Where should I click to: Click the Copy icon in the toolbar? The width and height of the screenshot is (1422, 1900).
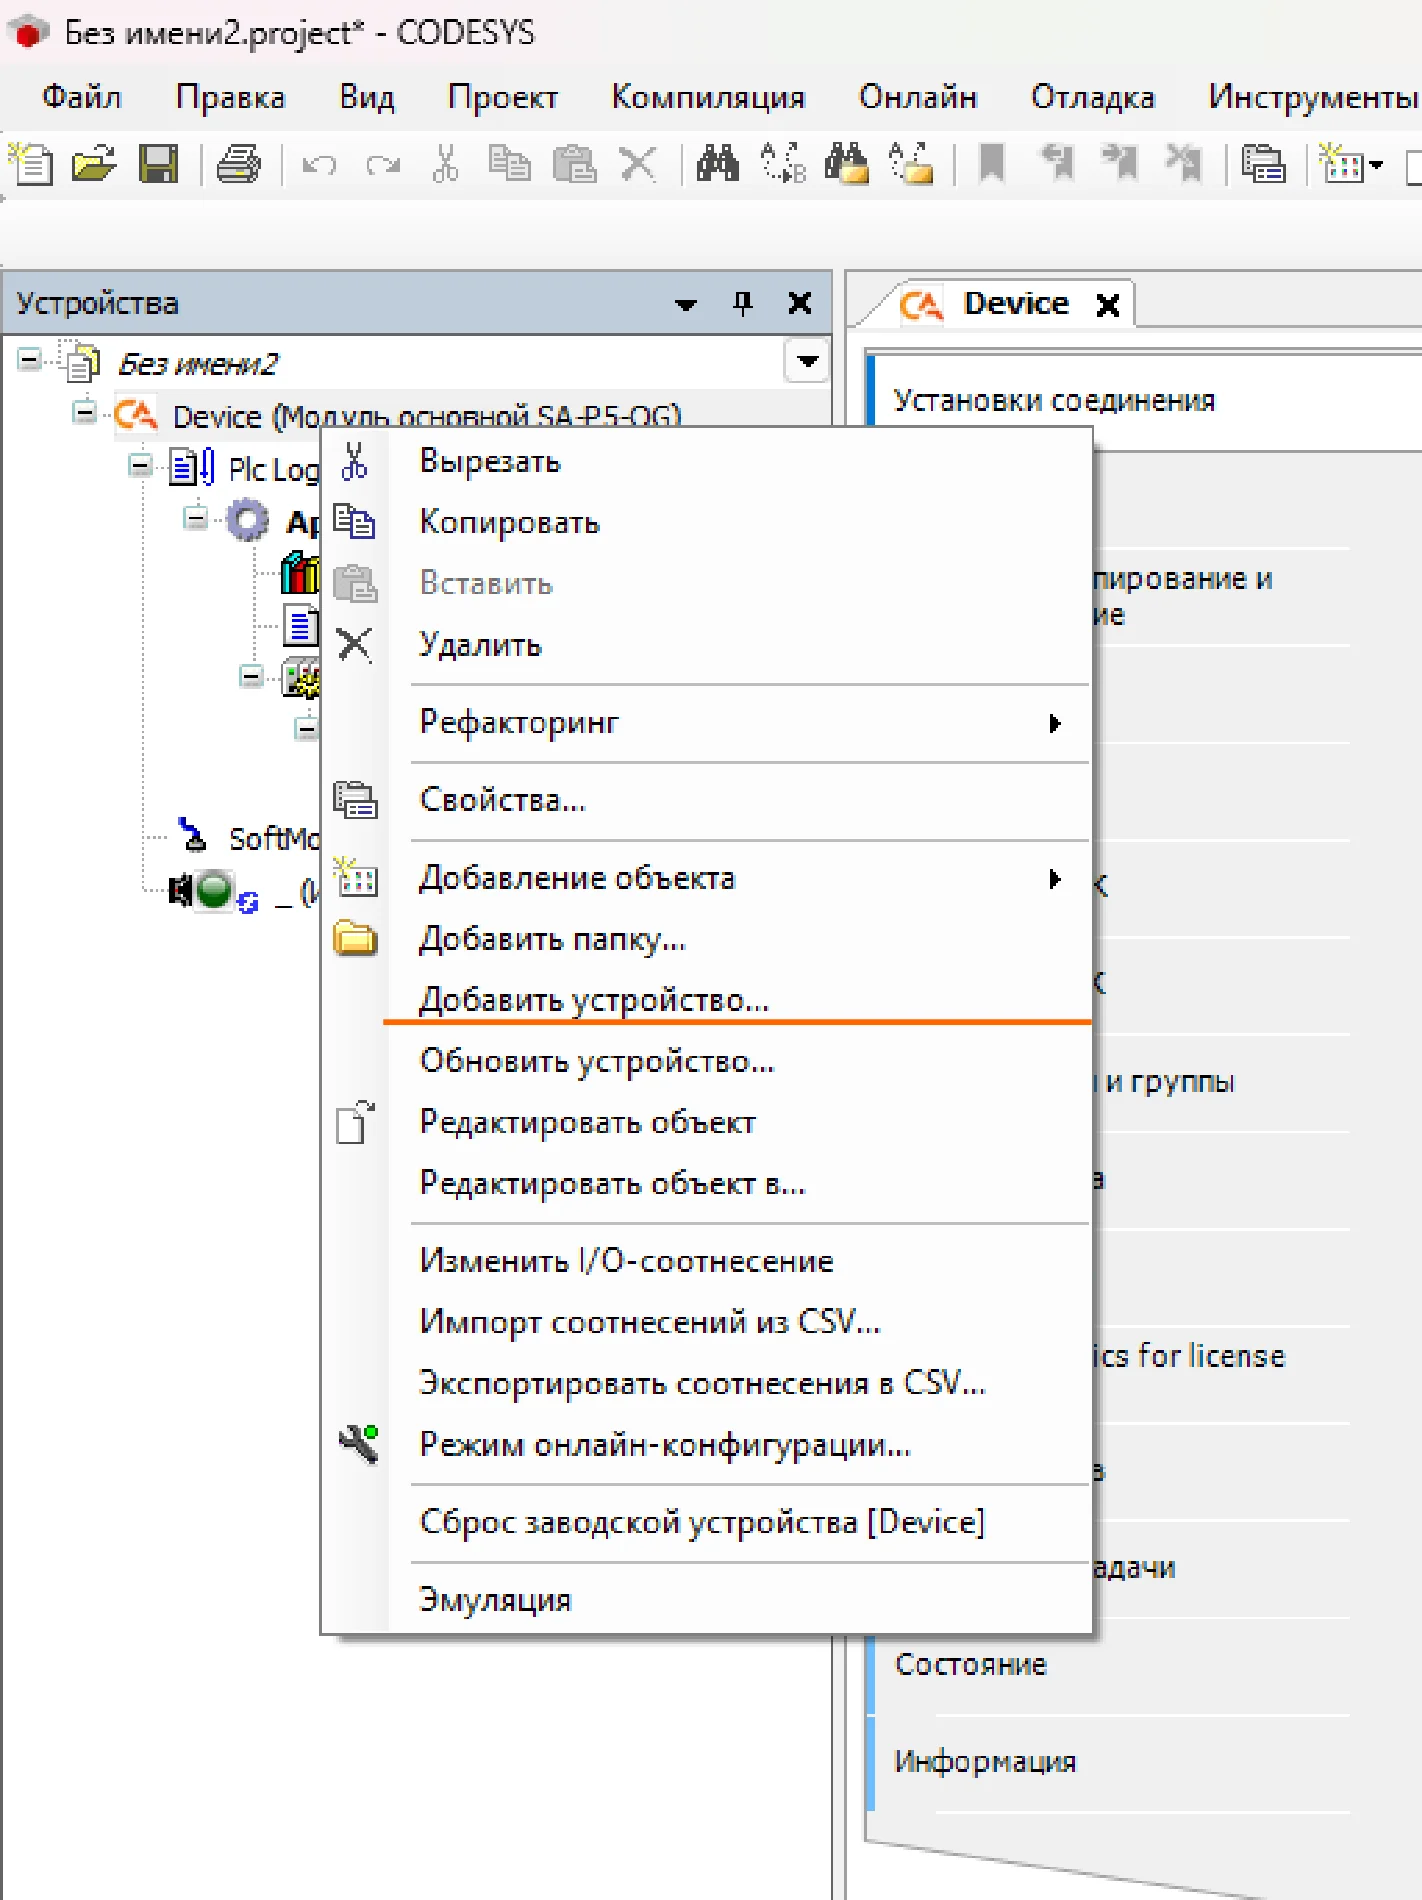510,163
